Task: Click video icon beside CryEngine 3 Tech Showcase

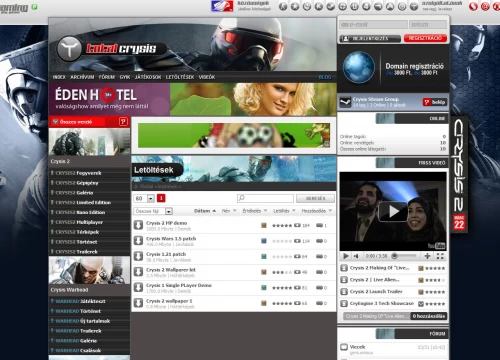Action: click(344, 303)
